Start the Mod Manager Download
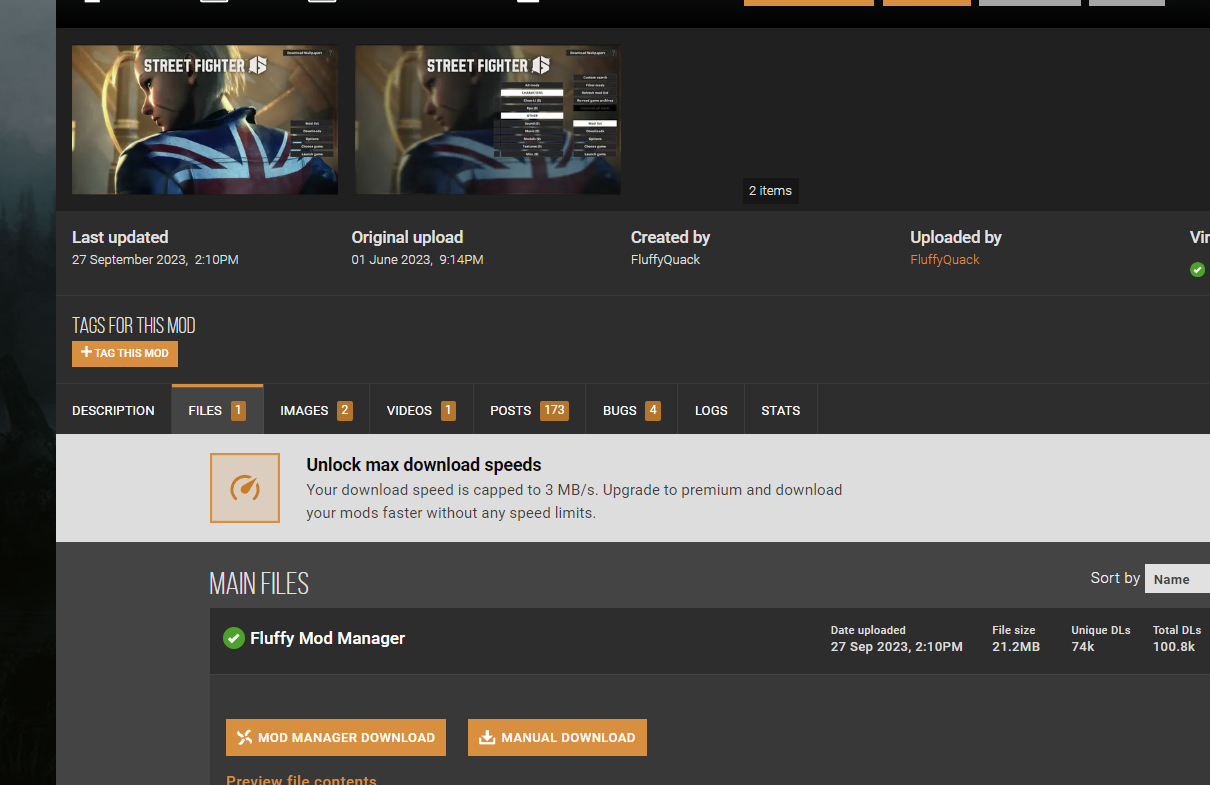The width and height of the screenshot is (1210, 785). tap(336, 738)
